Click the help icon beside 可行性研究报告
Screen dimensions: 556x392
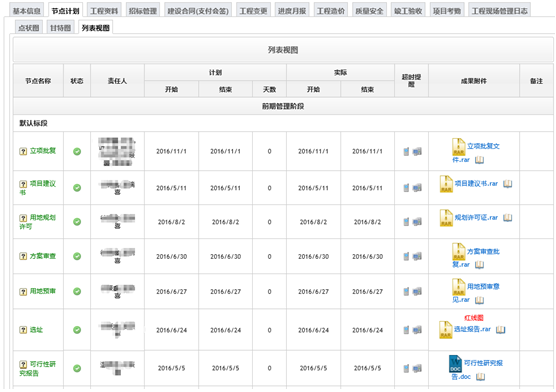coord(23,364)
